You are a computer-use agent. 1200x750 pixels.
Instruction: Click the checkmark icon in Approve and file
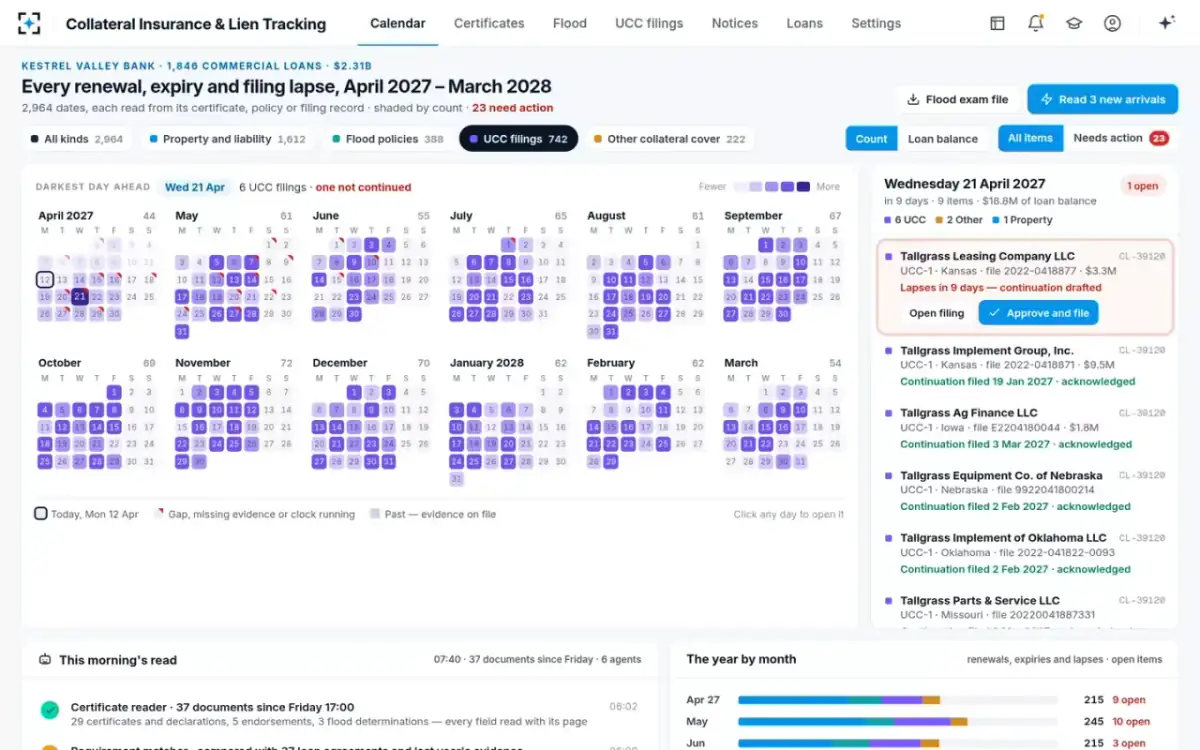pos(994,313)
